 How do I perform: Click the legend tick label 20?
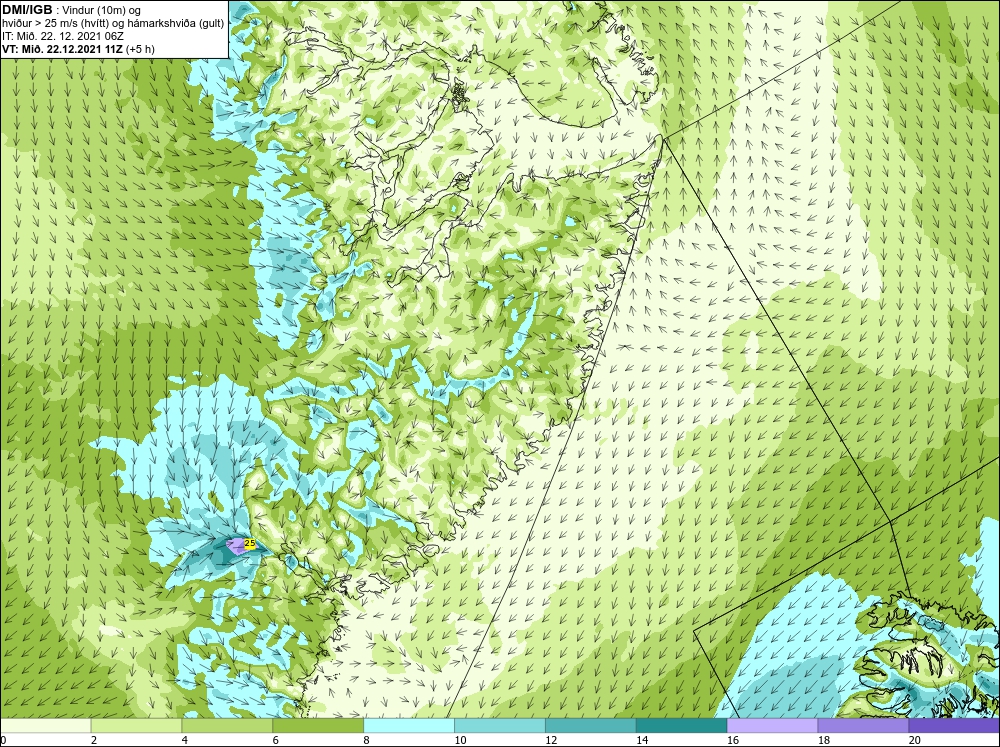(915, 740)
